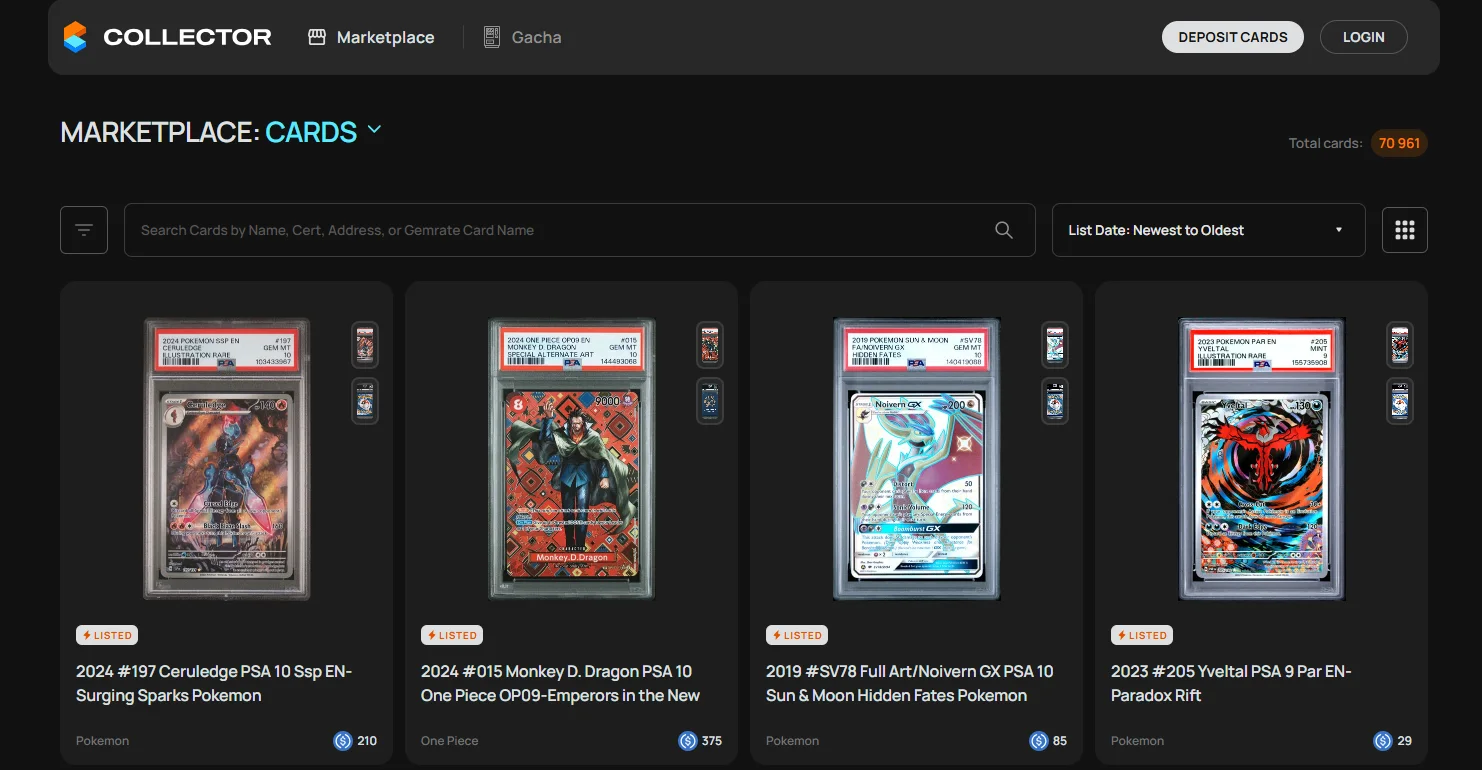Click the Listed badge on Yveltal card
1482x770 pixels.
[1142, 635]
